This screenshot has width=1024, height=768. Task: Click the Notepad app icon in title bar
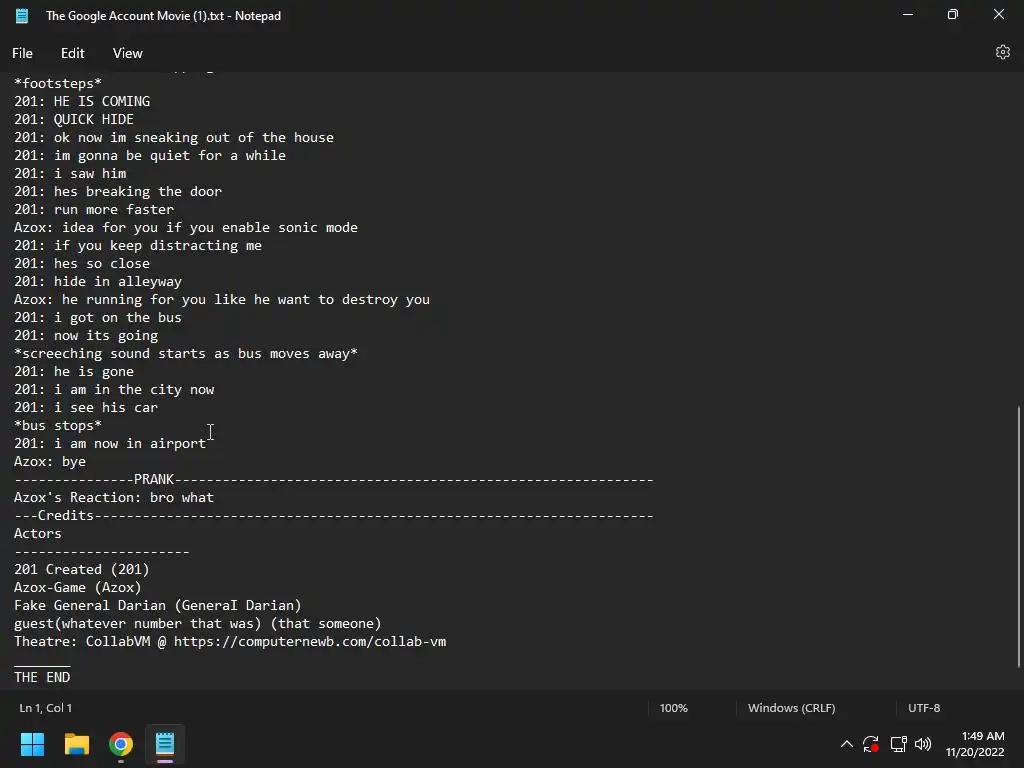[22, 16]
